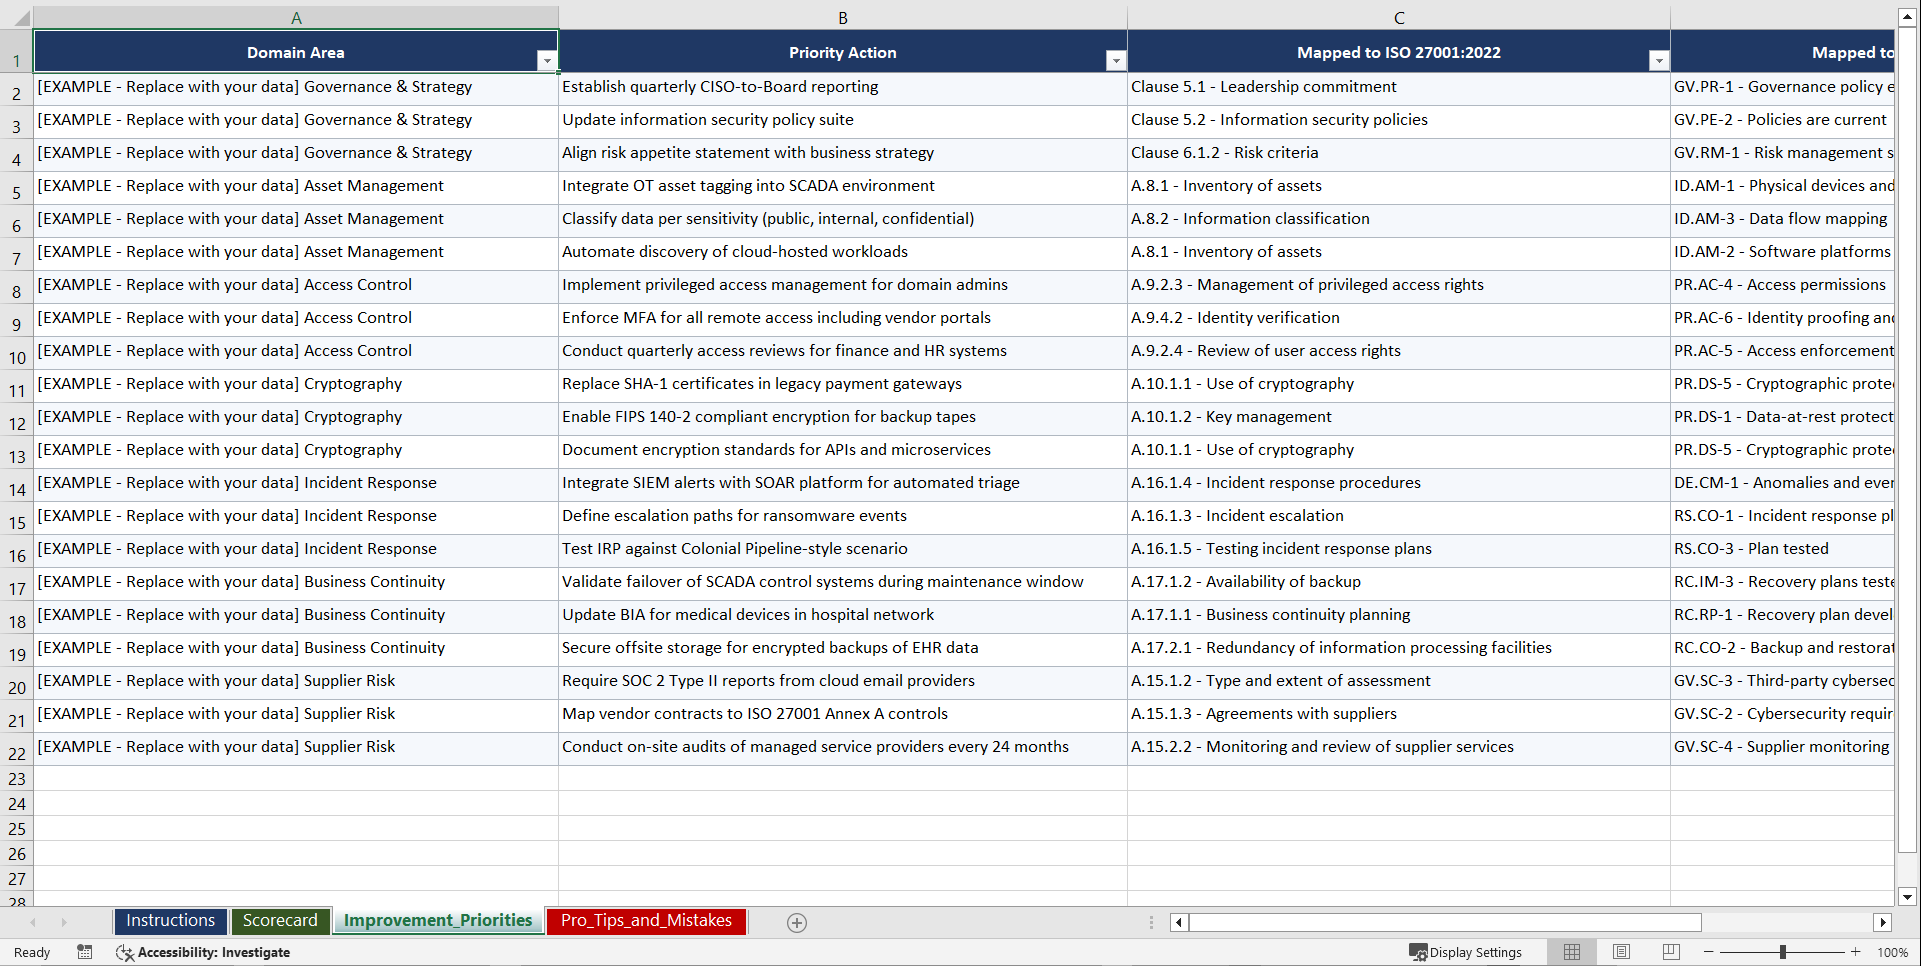This screenshot has width=1921, height=966.
Task: Open the Priority Action filter dropdown
Action: [x=1115, y=61]
